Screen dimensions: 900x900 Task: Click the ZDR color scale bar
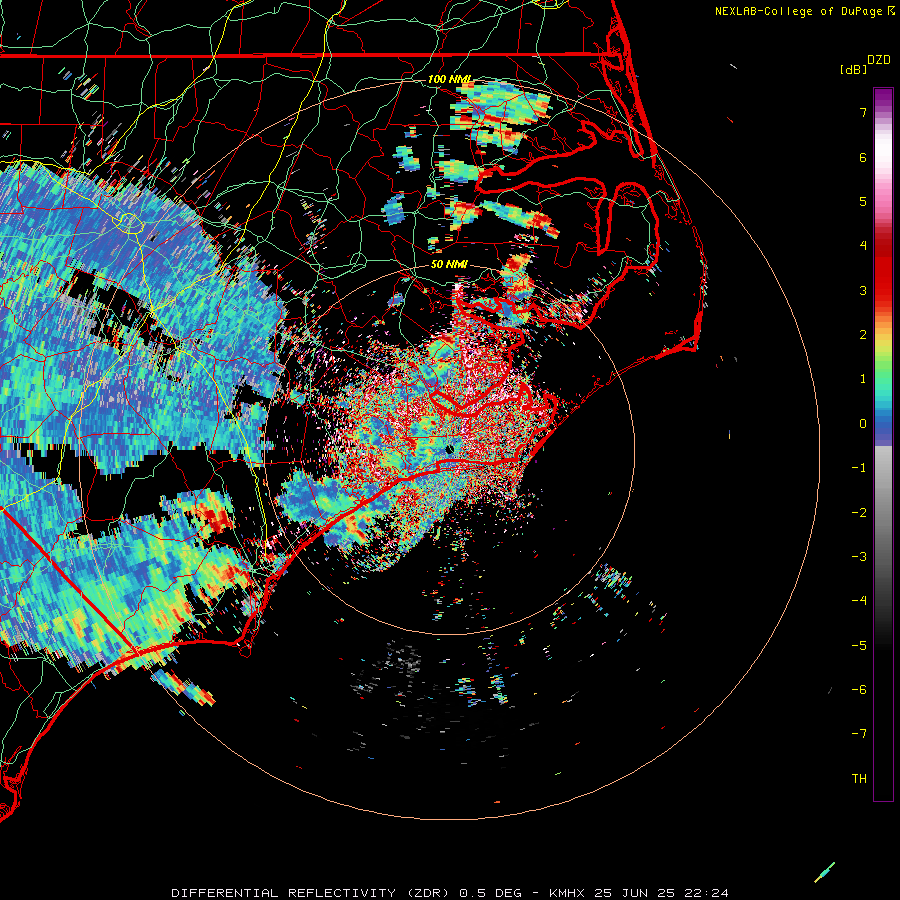pyautogui.click(x=883, y=444)
